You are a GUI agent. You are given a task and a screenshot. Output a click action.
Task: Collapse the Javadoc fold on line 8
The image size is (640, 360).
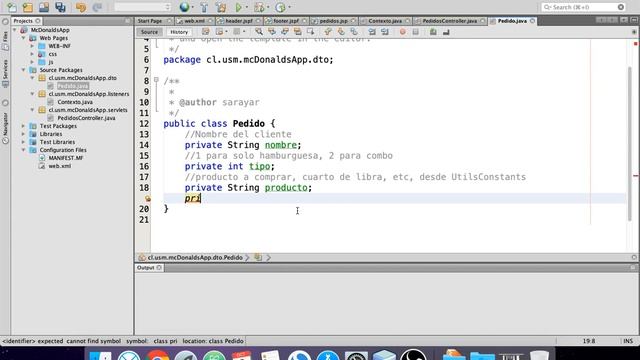[156, 80]
